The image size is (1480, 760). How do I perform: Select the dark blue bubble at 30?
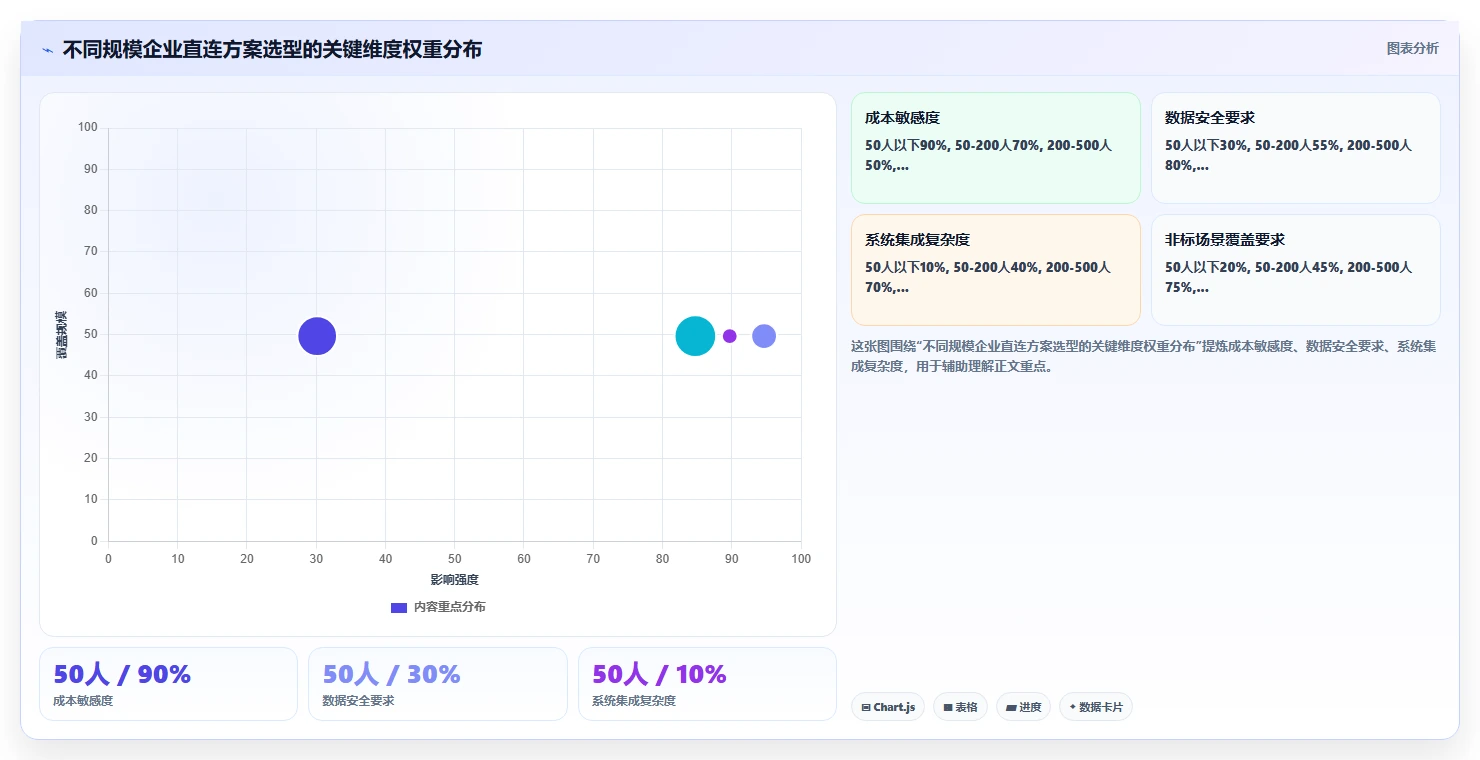(x=317, y=336)
